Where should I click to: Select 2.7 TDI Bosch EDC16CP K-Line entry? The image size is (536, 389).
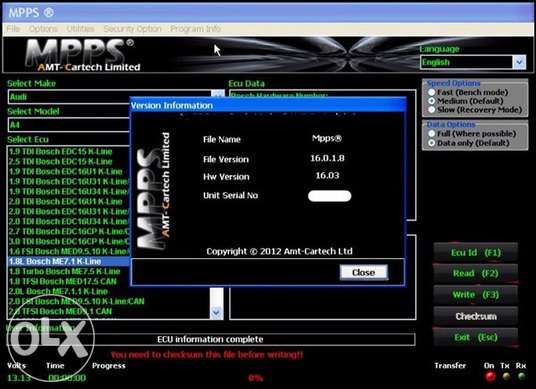coord(68,231)
